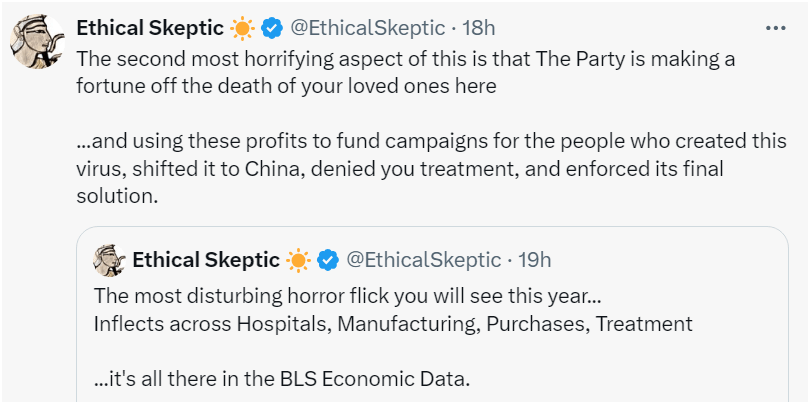
Task: Open the 19h timestamp of quoted tweet
Action: [x=534, y=260]
